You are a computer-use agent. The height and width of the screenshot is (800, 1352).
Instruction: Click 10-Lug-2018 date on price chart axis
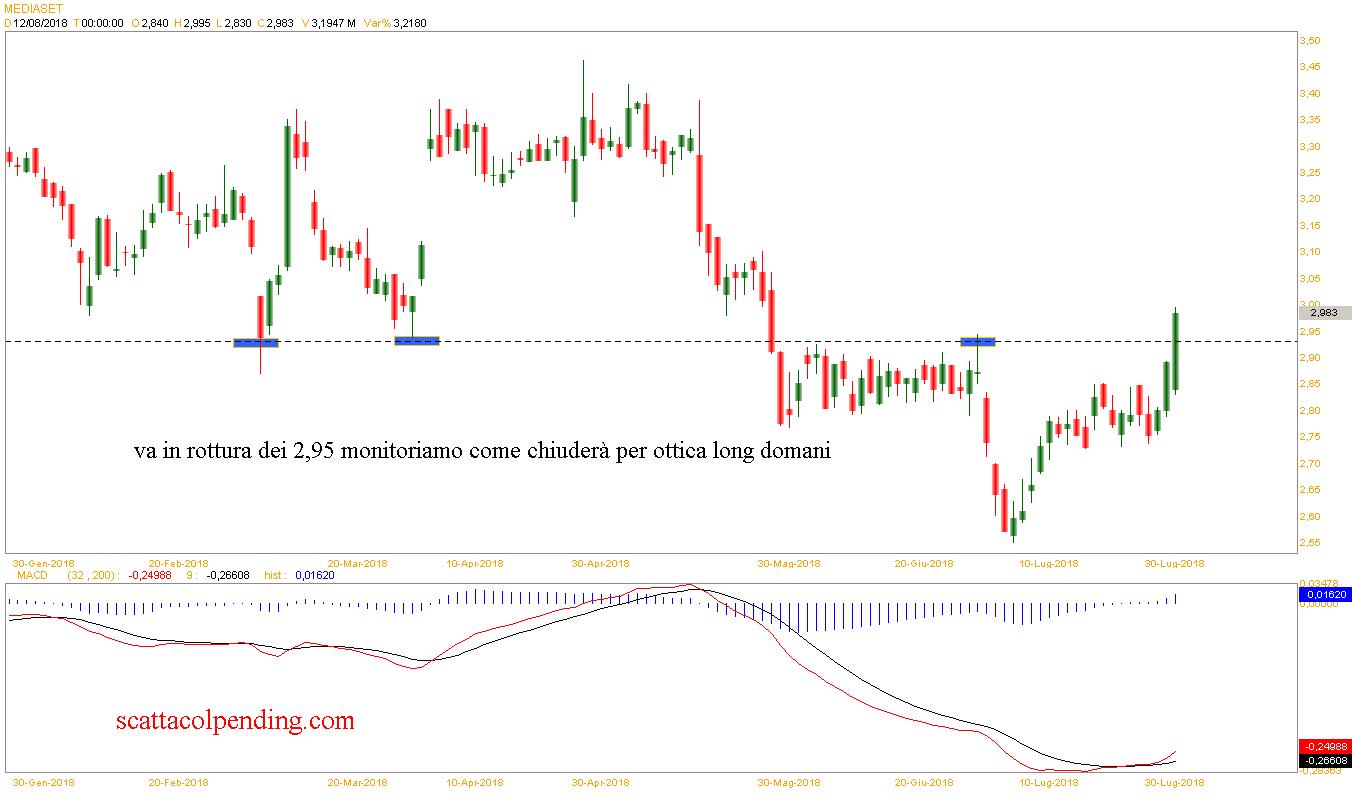(x=1048, y=563)
